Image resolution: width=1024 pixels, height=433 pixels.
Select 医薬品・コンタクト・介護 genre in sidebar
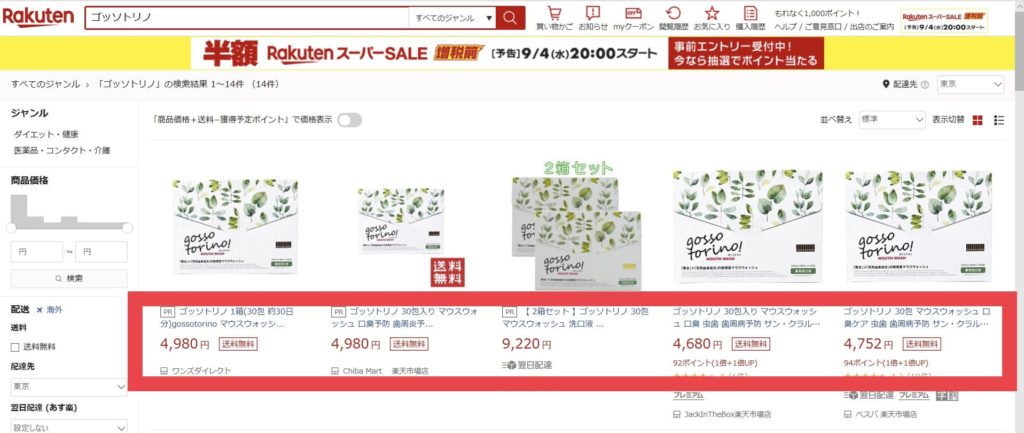click(x=62, y=151)
